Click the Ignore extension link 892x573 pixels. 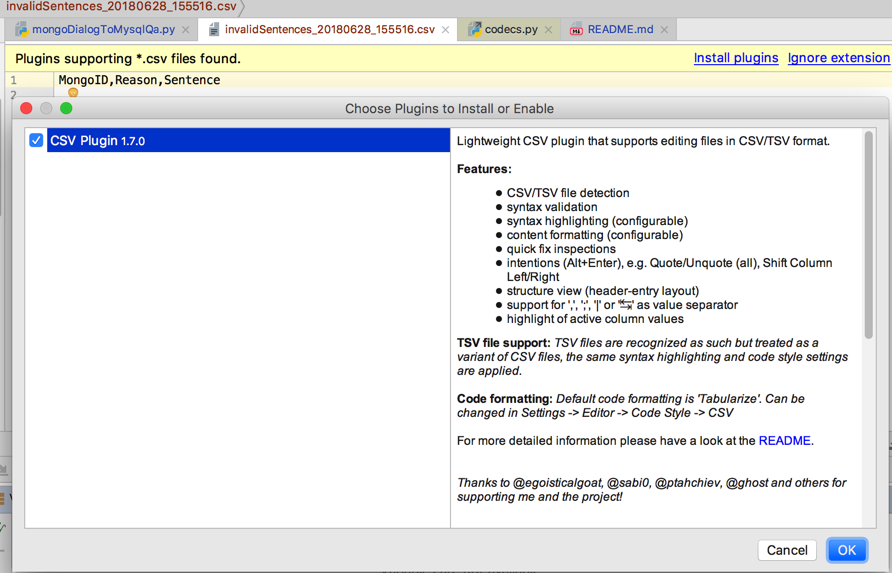pos(839,58)
